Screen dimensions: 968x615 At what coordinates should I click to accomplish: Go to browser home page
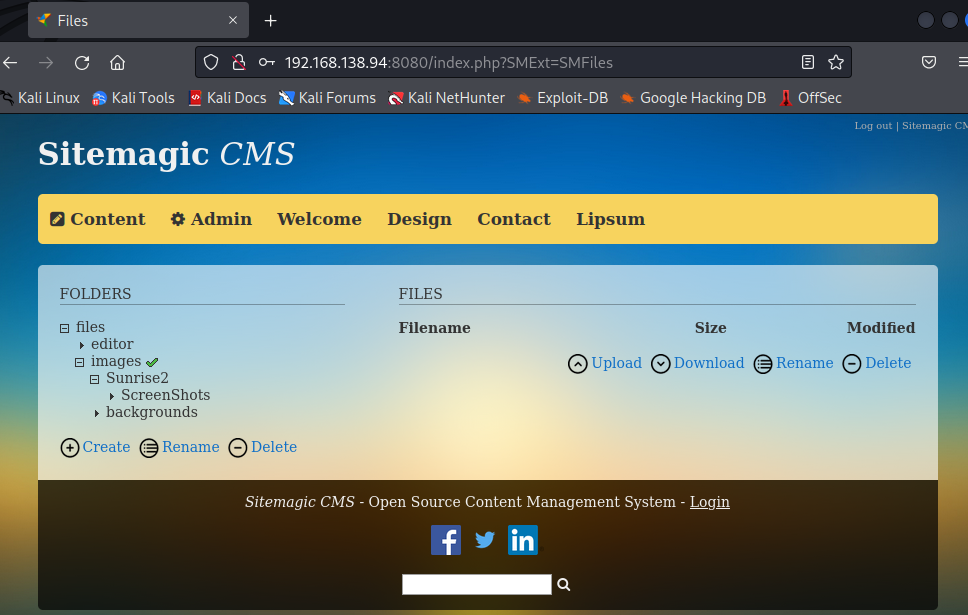117,62
